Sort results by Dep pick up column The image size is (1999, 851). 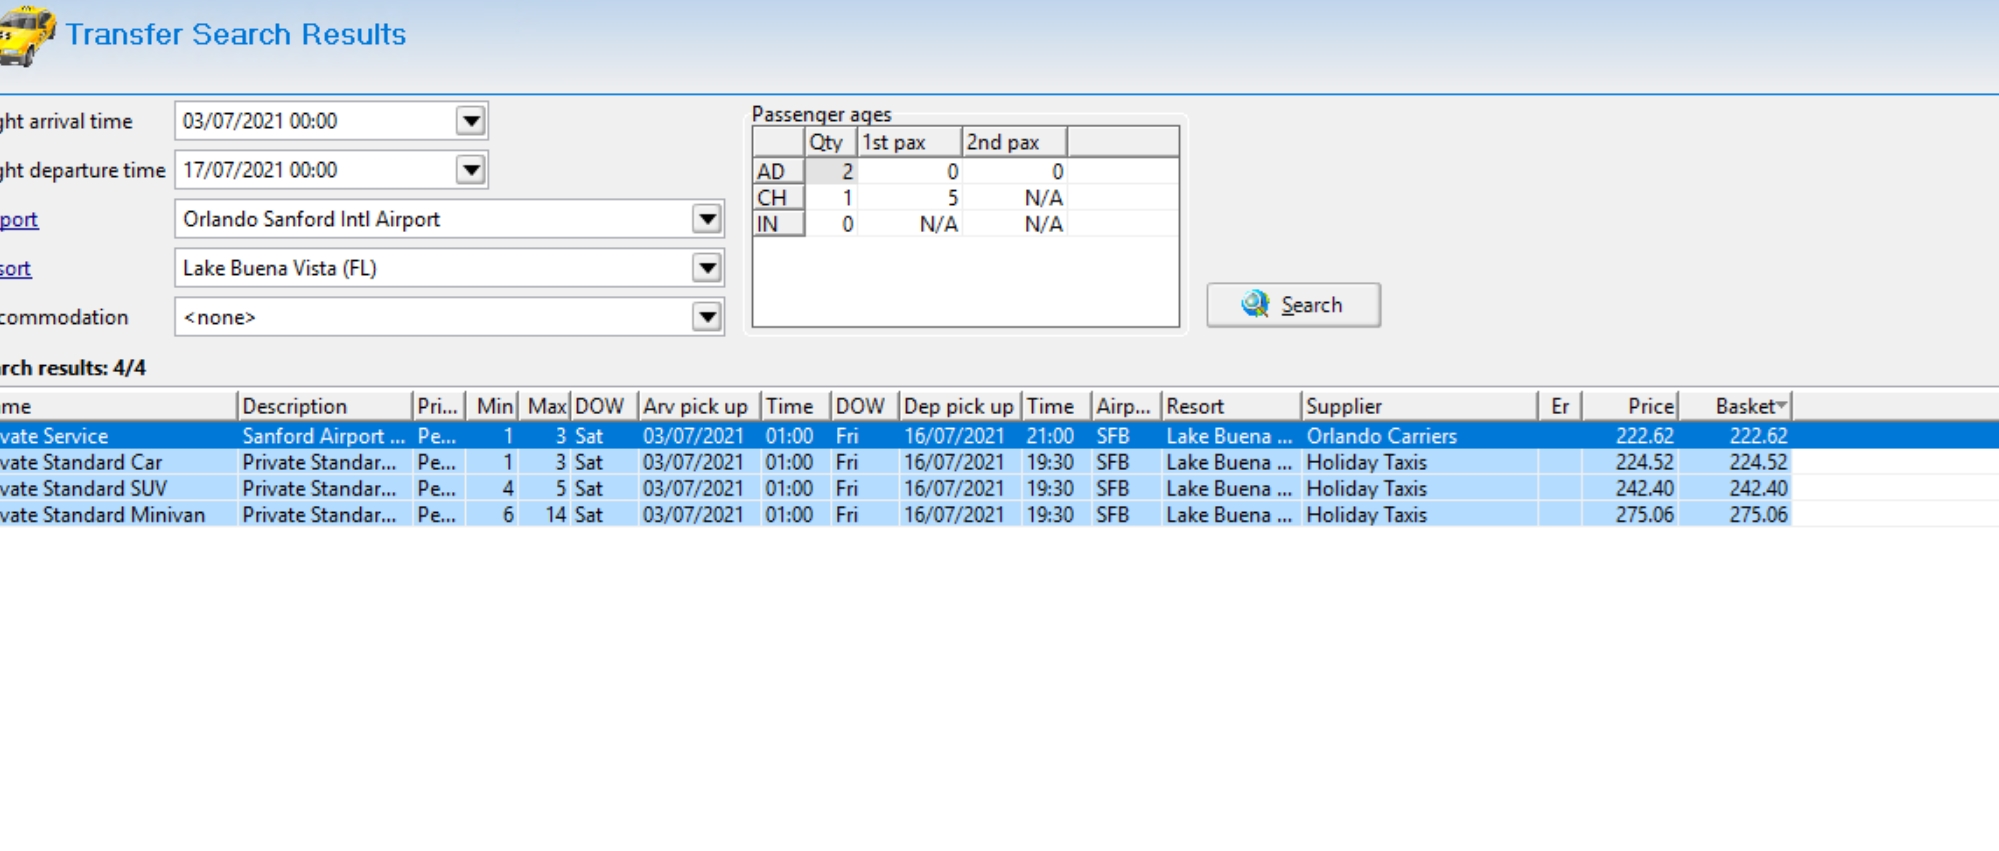pyautogui.click(x=960, y=406)
